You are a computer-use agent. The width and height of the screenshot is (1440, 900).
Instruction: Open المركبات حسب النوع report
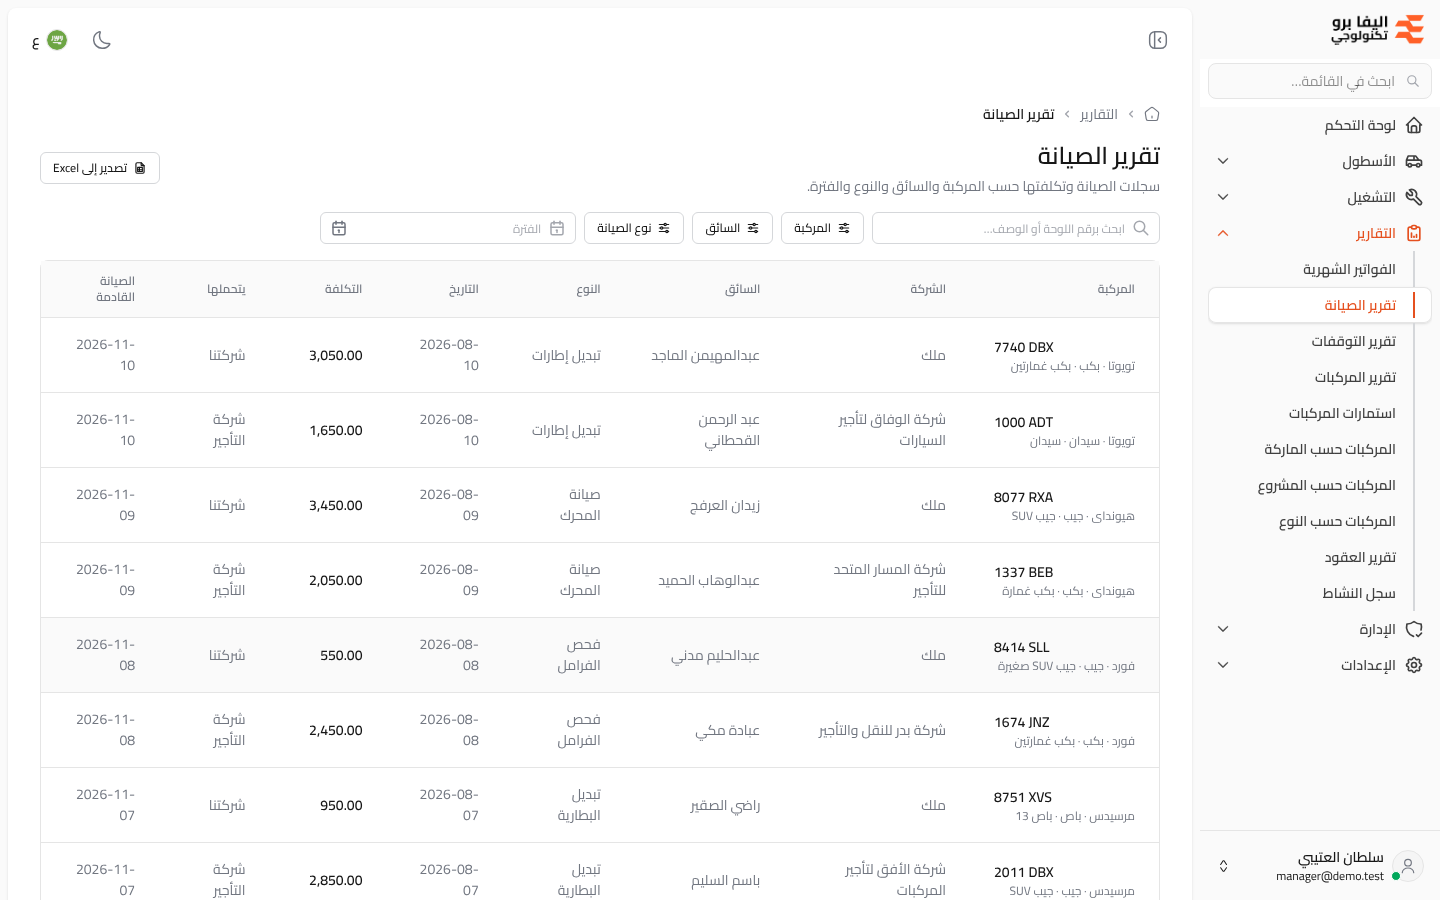click(1337, 521)
